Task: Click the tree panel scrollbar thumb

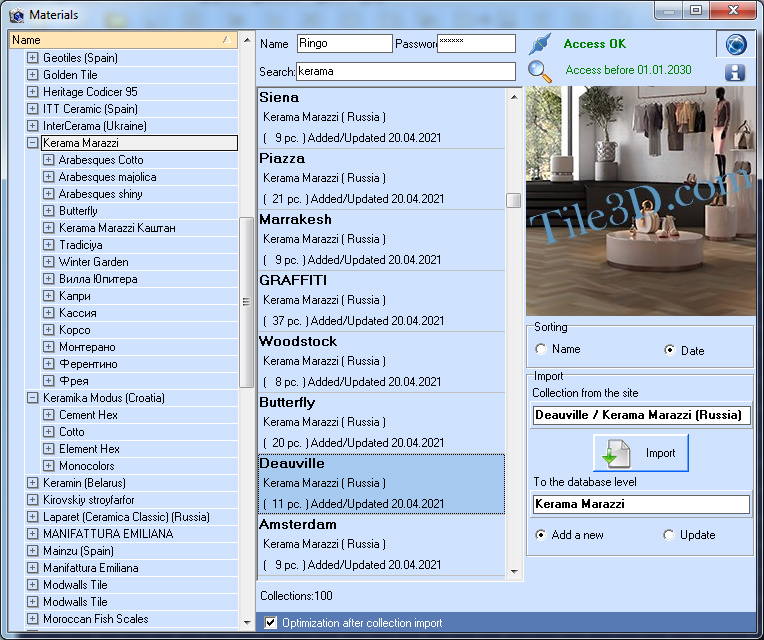Action: point(247,302)
